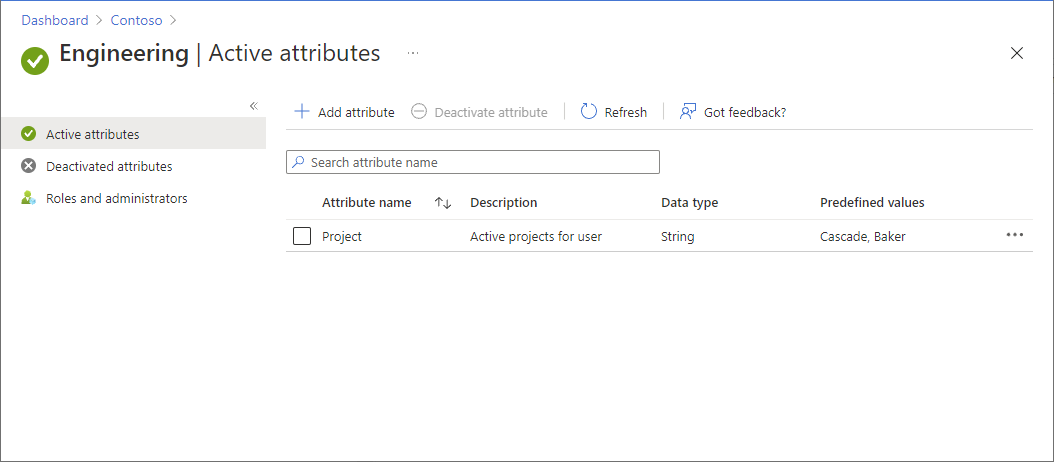Screen dimensions: 1054x462
Task: Open the ellipsis menu for Project row
Action: pyautogui.click(x=1015, y=235)
